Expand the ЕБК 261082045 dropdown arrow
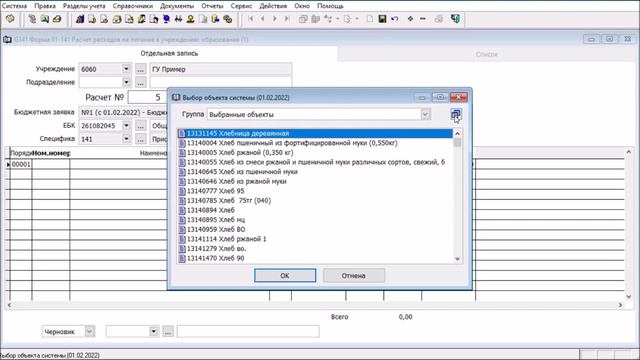The height and width of the screenshot is (360, 640). coord(126,126)
